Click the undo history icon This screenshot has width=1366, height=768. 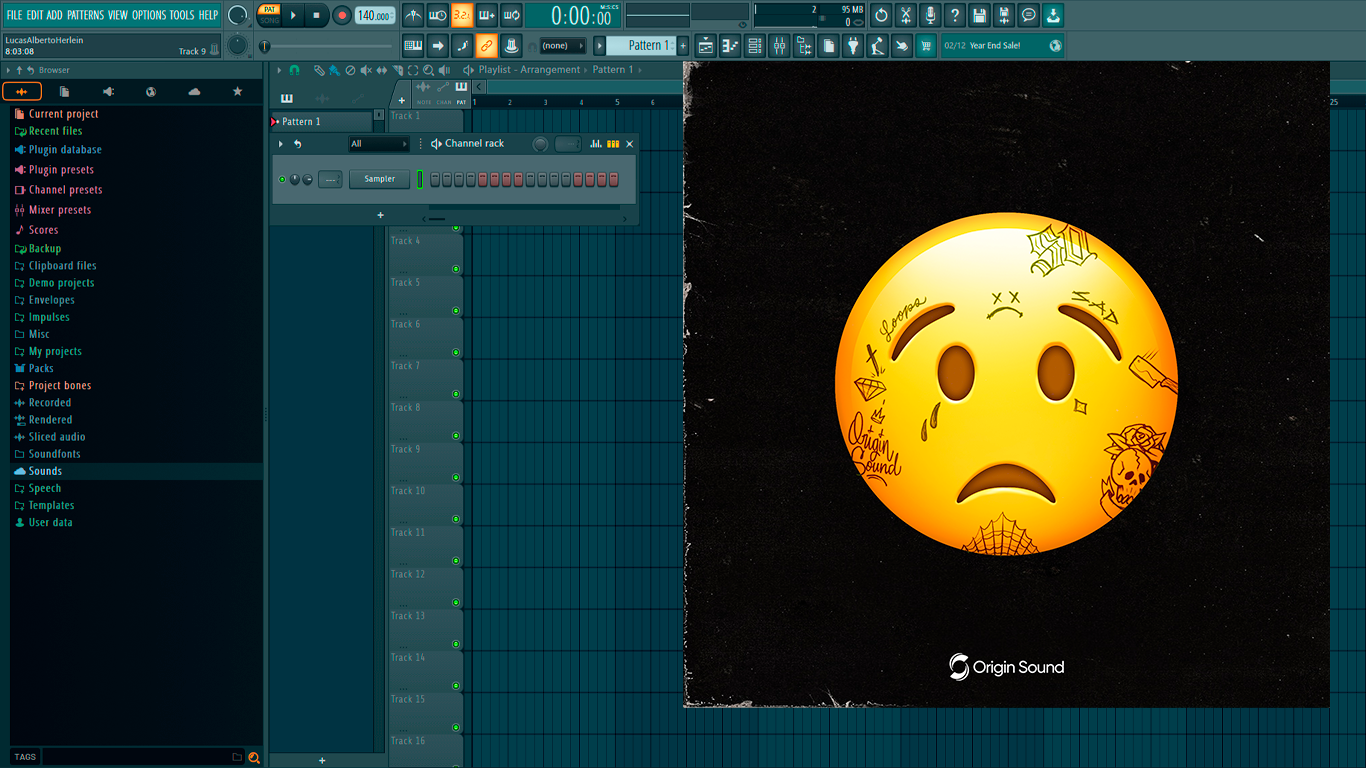(881, 15)
